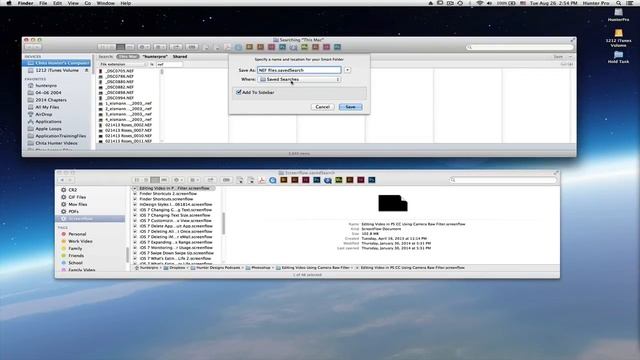This screenshot has height=360, width=640.
Task: Select the PDFs saved search in sidebar
Action: point(73,211)
